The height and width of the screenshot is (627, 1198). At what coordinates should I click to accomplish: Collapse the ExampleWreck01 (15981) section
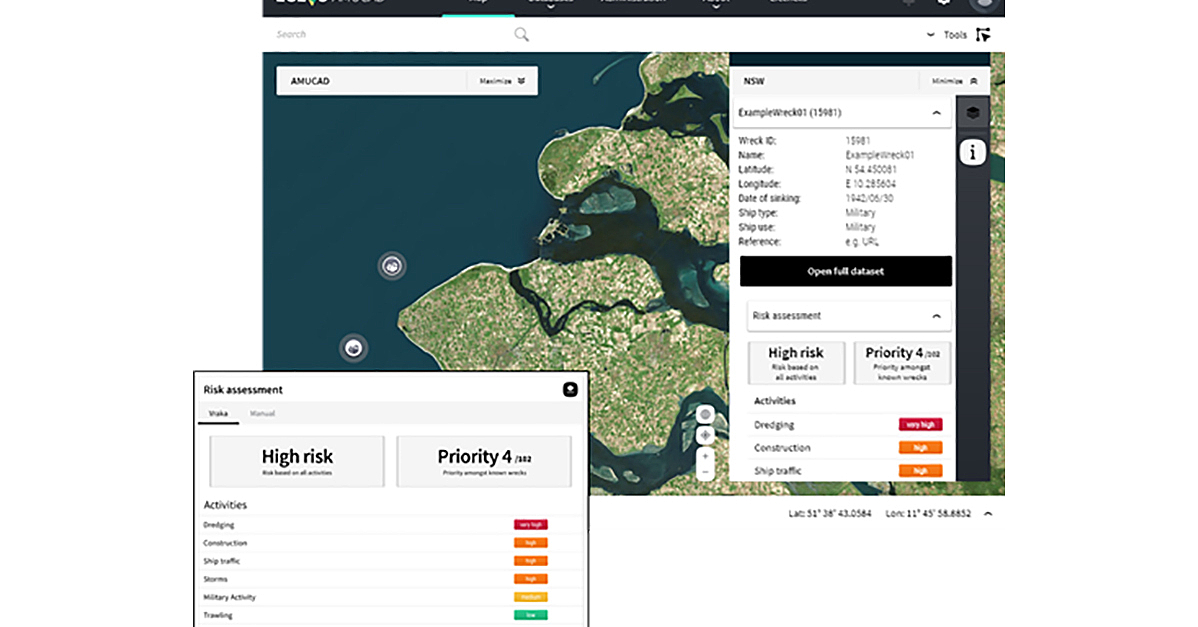[x=938, y=113]
